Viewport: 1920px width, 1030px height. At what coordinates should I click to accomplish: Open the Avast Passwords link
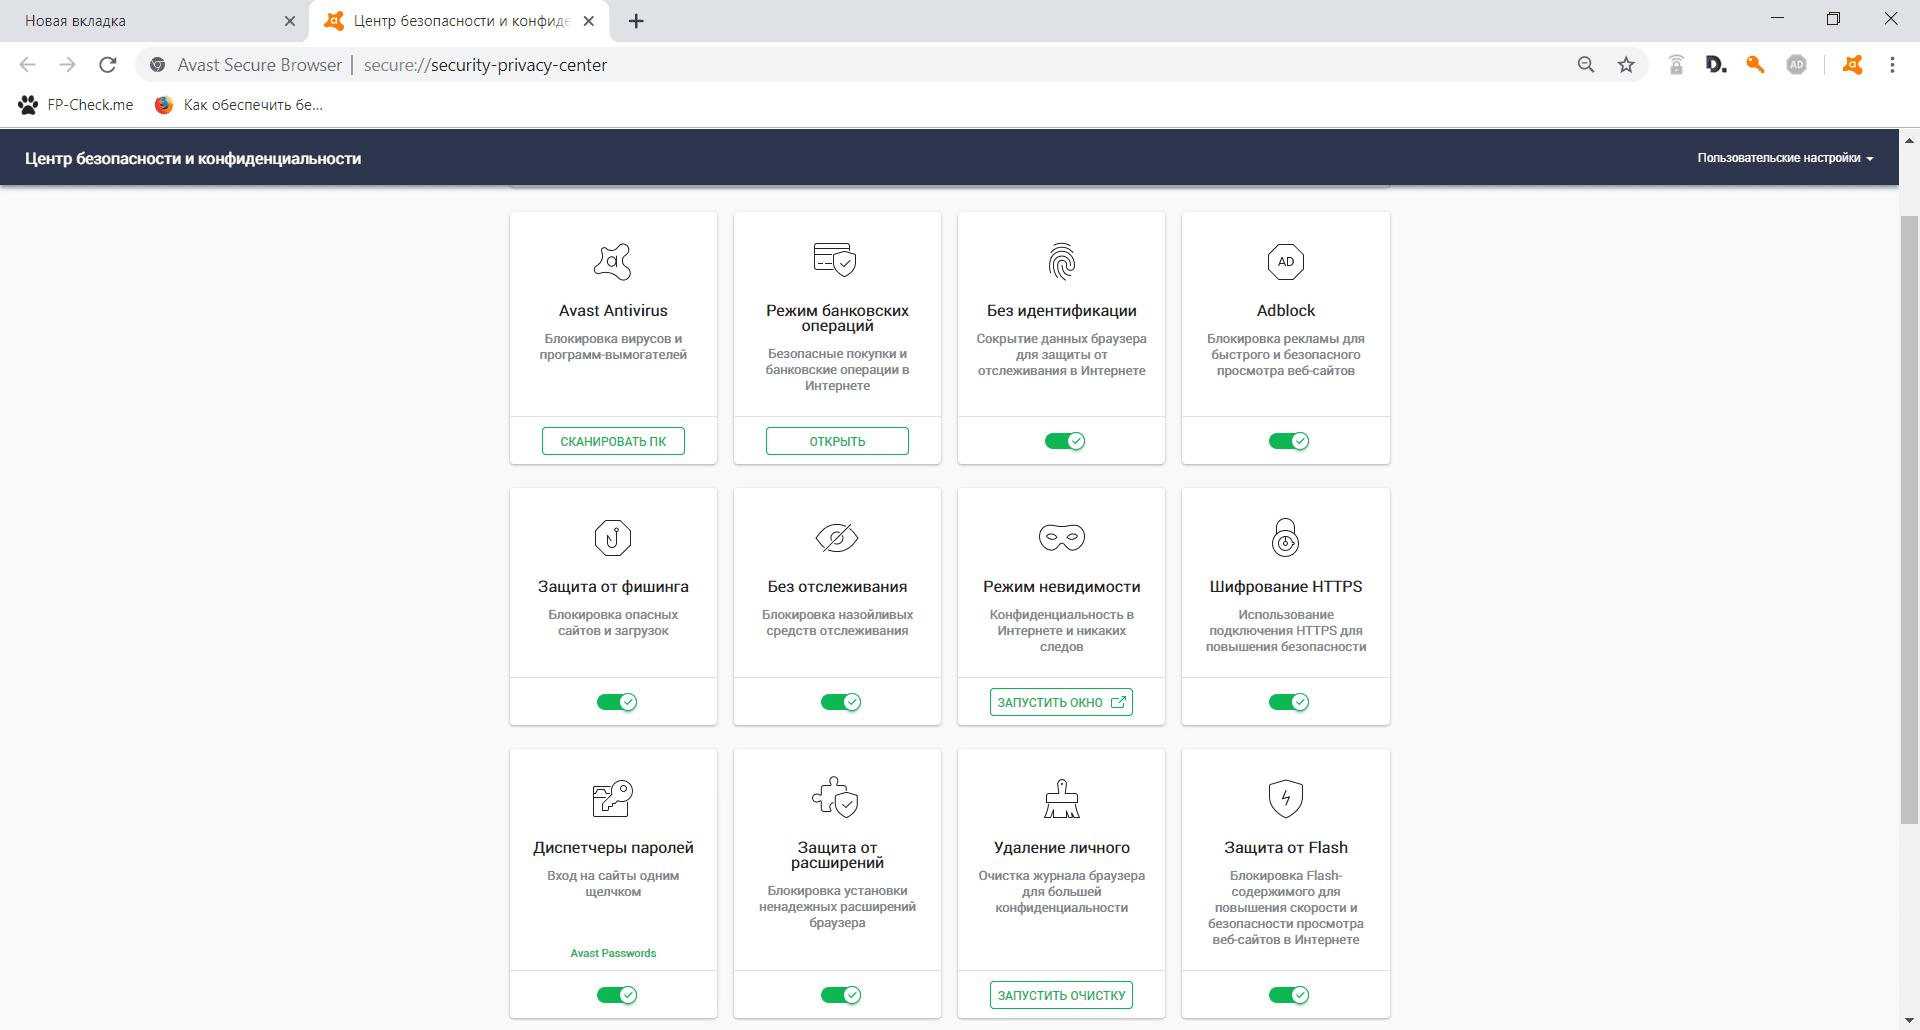coord(613,953)
